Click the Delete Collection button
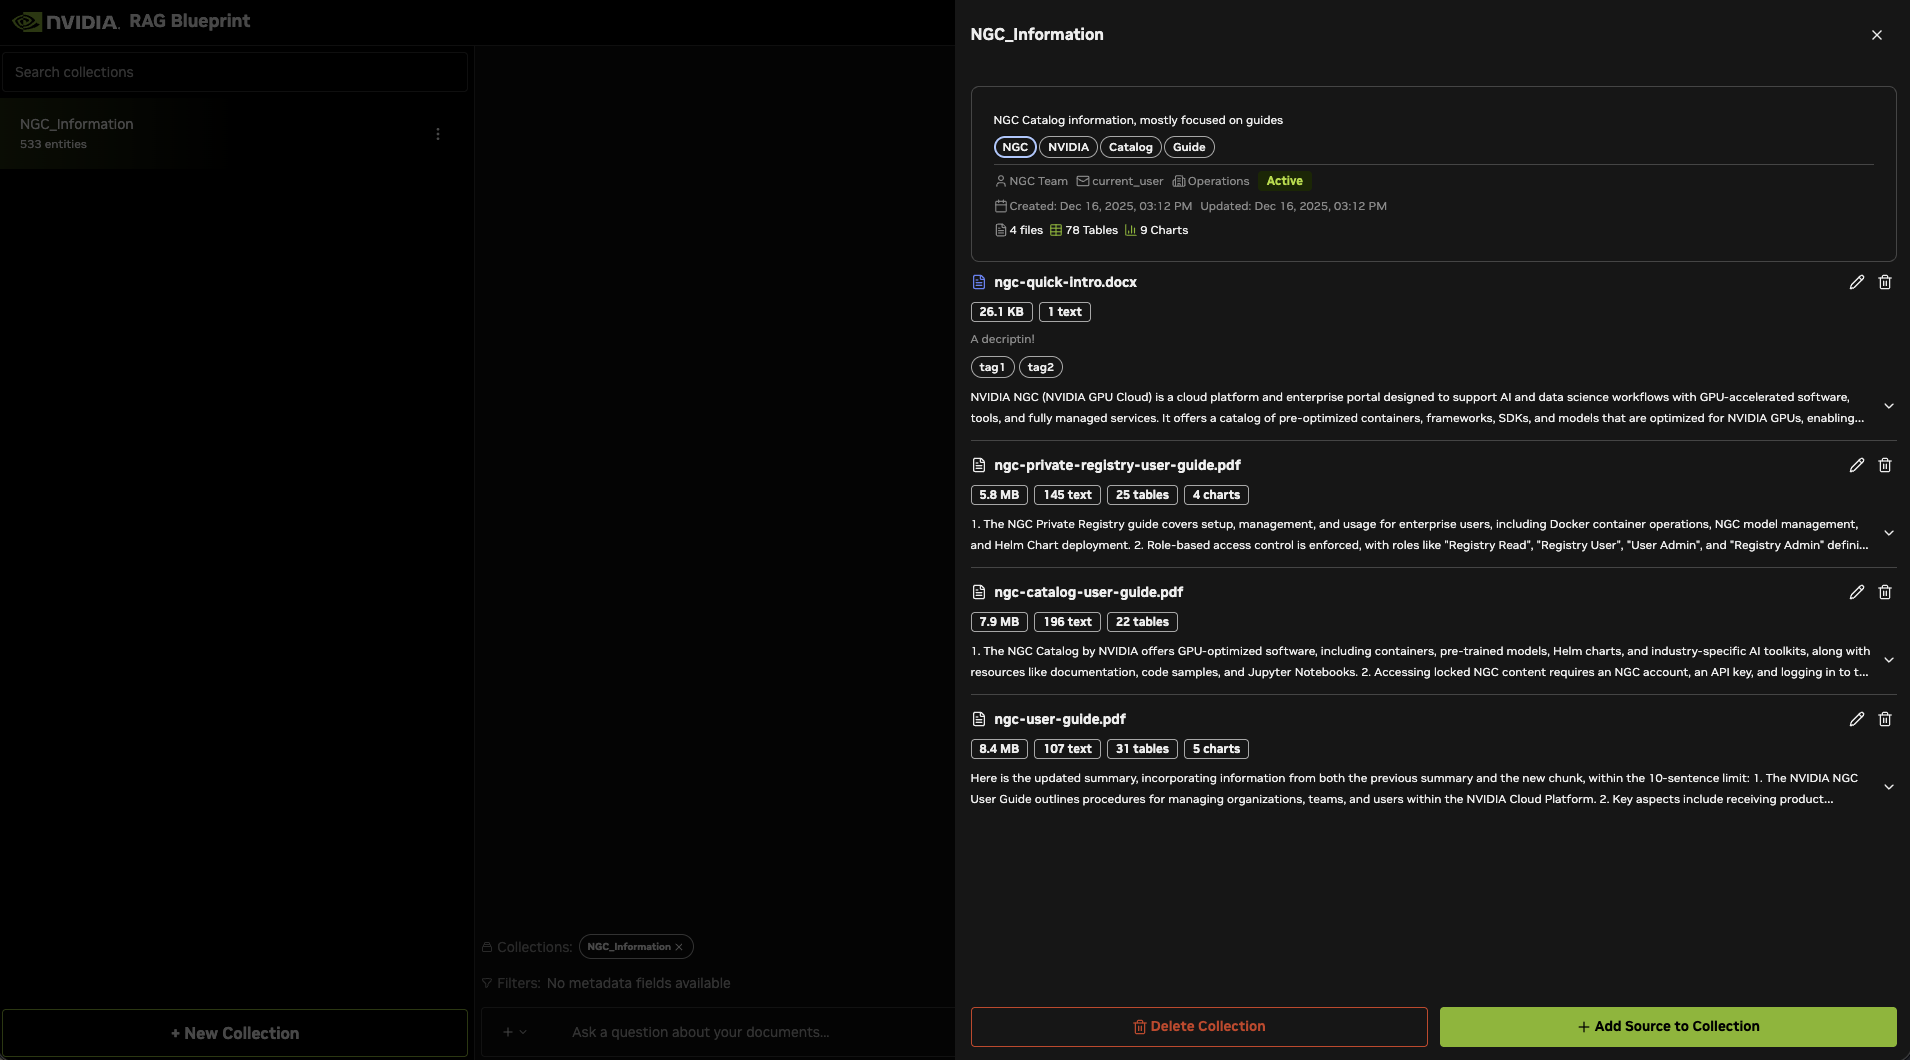Image resolution: width=1910 pixels, height=1060 pixels. click(x=1198, y=1027)
